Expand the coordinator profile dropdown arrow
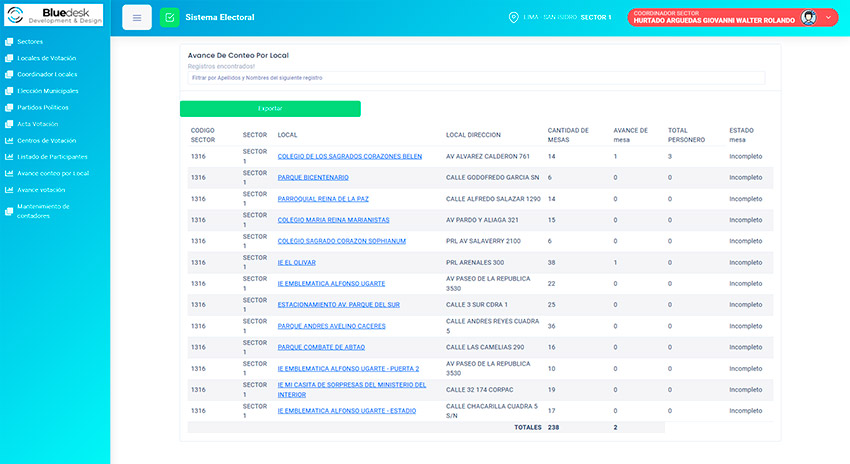 (x=828, y=18)
